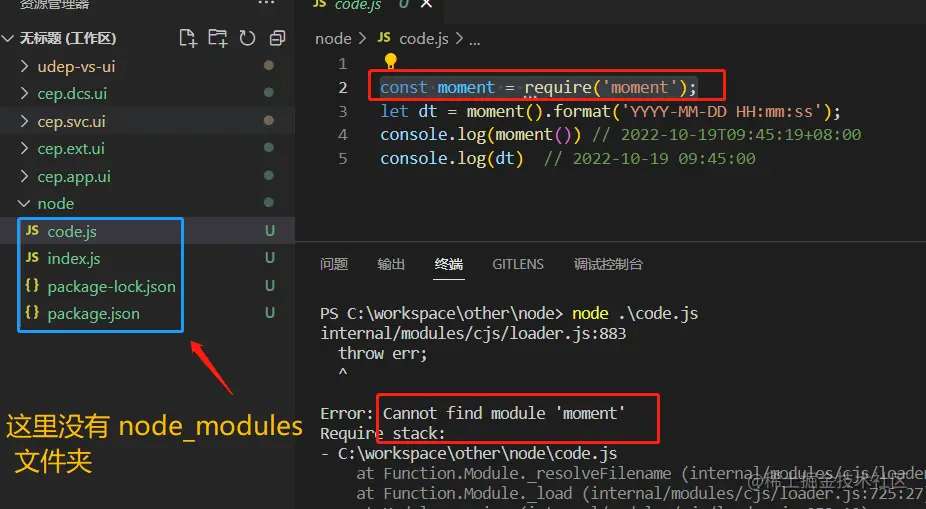Click the status dot beside the node folder
This screenshot has height=509, width=926.
[x=269, y=203]
